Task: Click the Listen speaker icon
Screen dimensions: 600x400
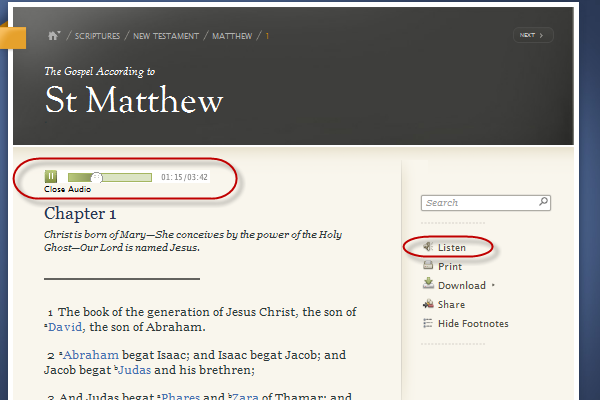Action: point(427,247)
